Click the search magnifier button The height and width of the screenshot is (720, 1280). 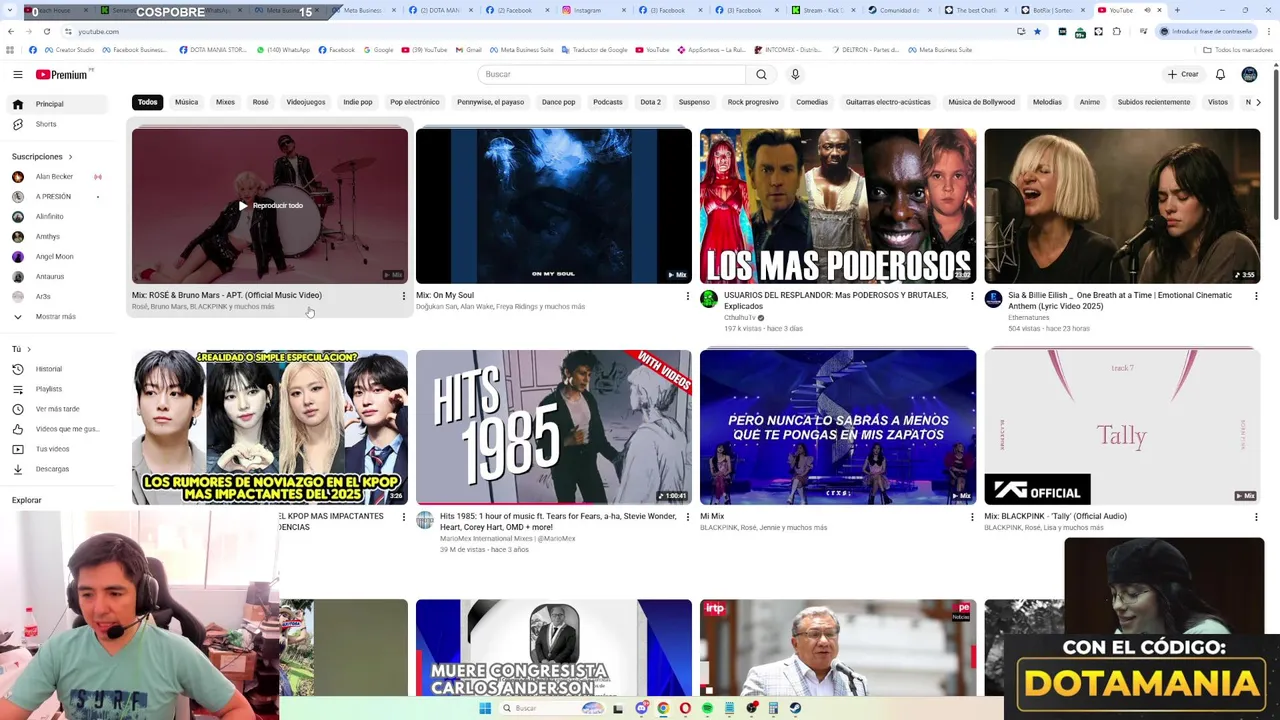coord(761,74)
